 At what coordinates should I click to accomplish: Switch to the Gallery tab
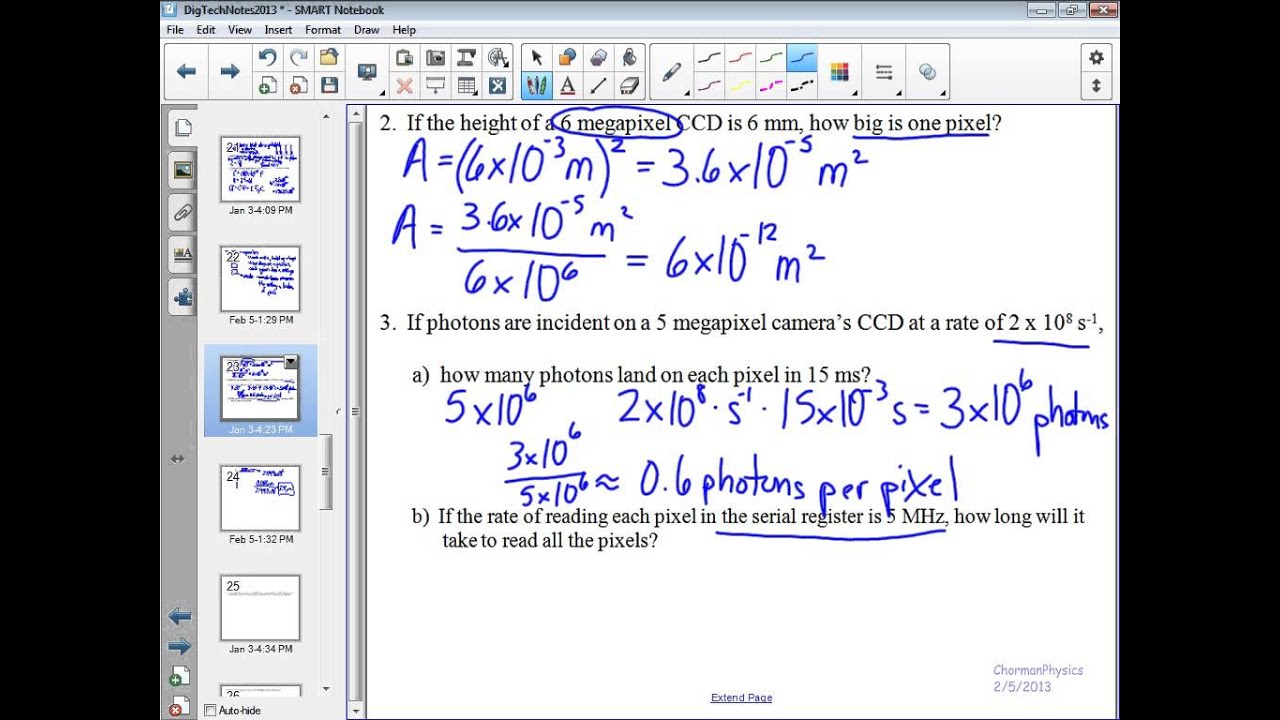click(x=182, y=170)
